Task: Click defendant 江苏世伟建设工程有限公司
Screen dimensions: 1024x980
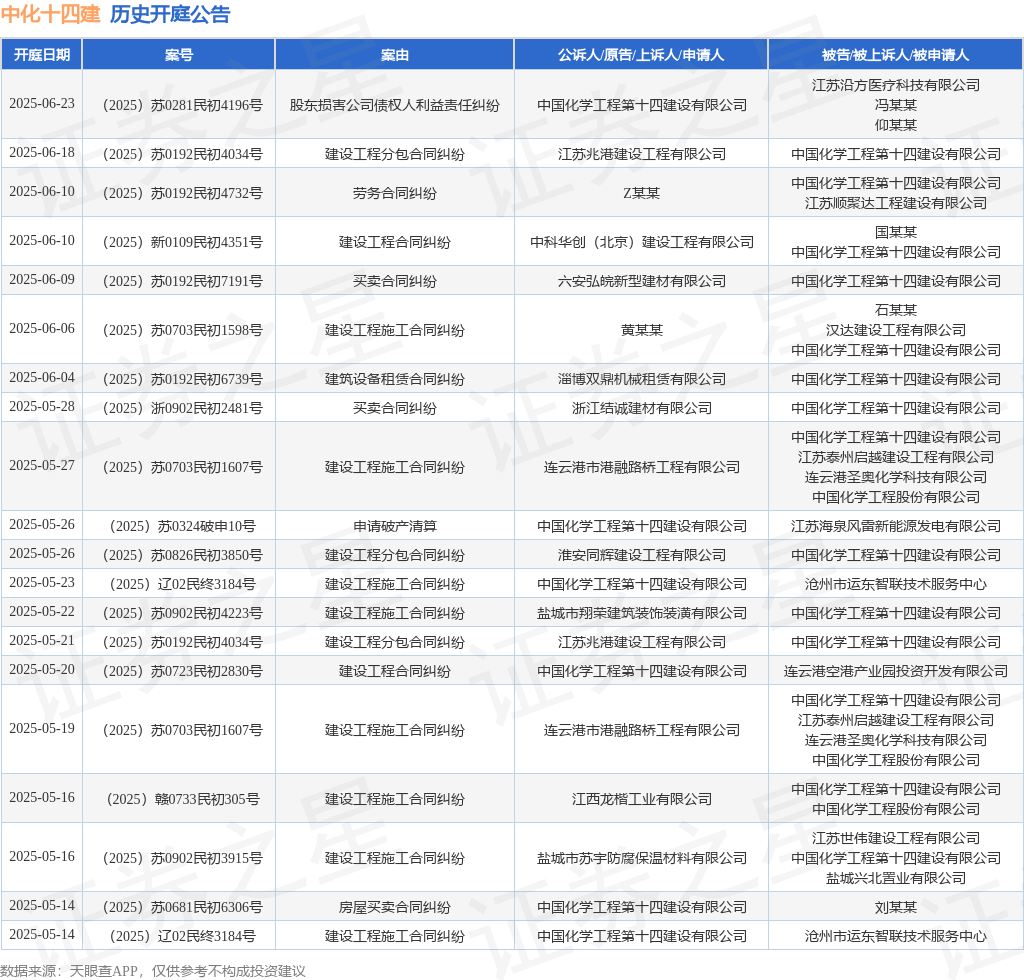Action: (896, 838)
